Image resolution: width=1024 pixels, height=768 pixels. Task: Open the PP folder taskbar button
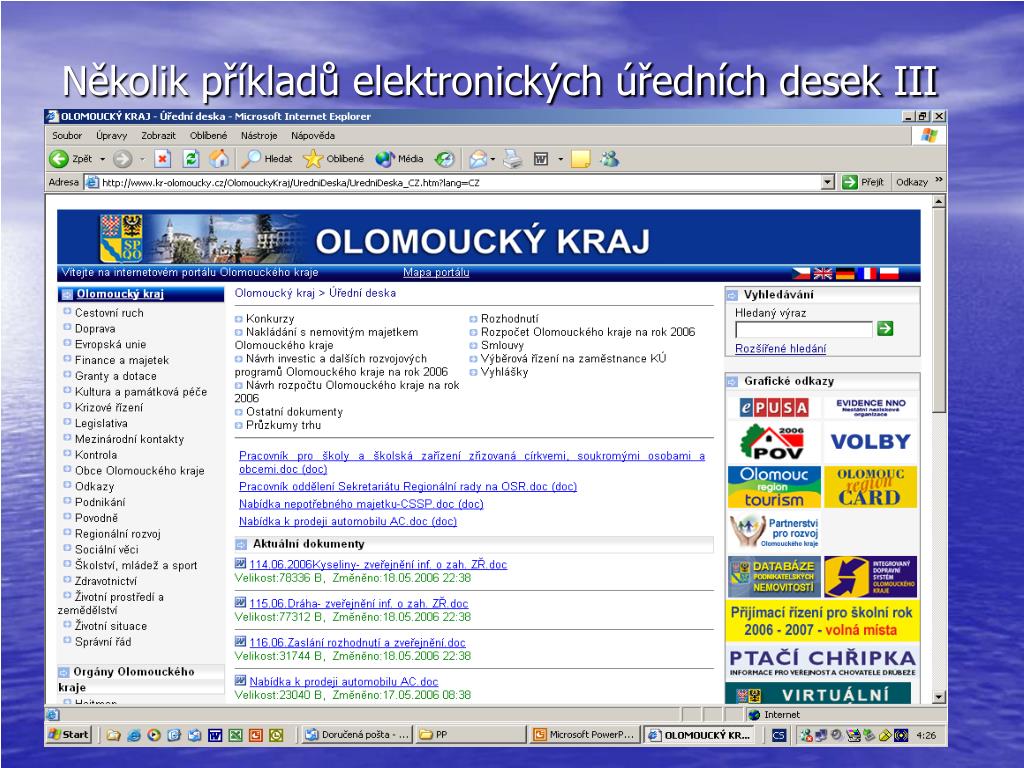point(470,735)
